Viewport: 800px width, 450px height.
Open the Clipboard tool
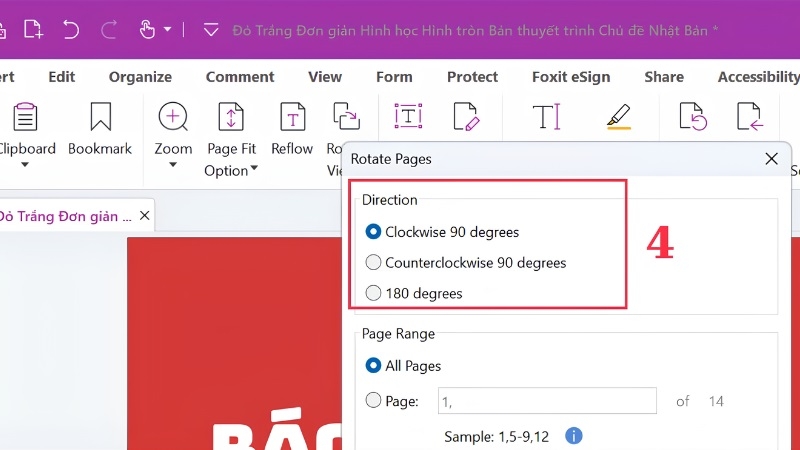[26, 129]
